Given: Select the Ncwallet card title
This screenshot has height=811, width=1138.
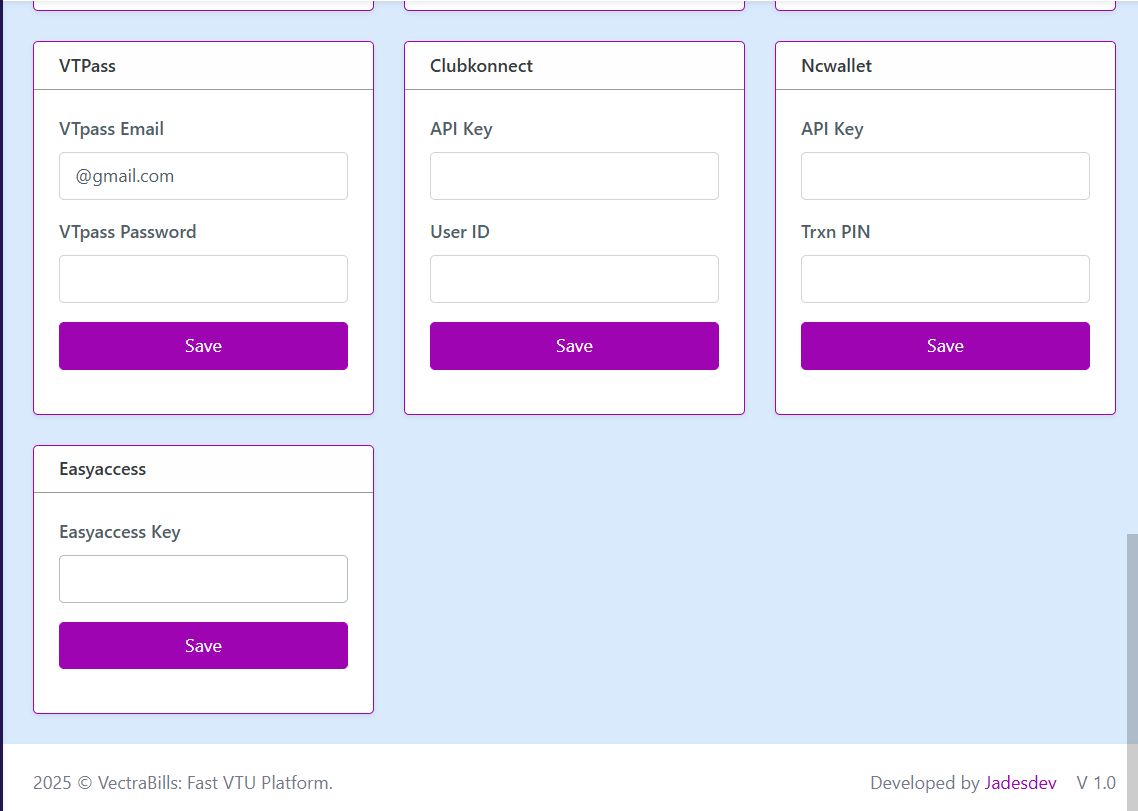Looking at the screenshot, I should [836, 66].
